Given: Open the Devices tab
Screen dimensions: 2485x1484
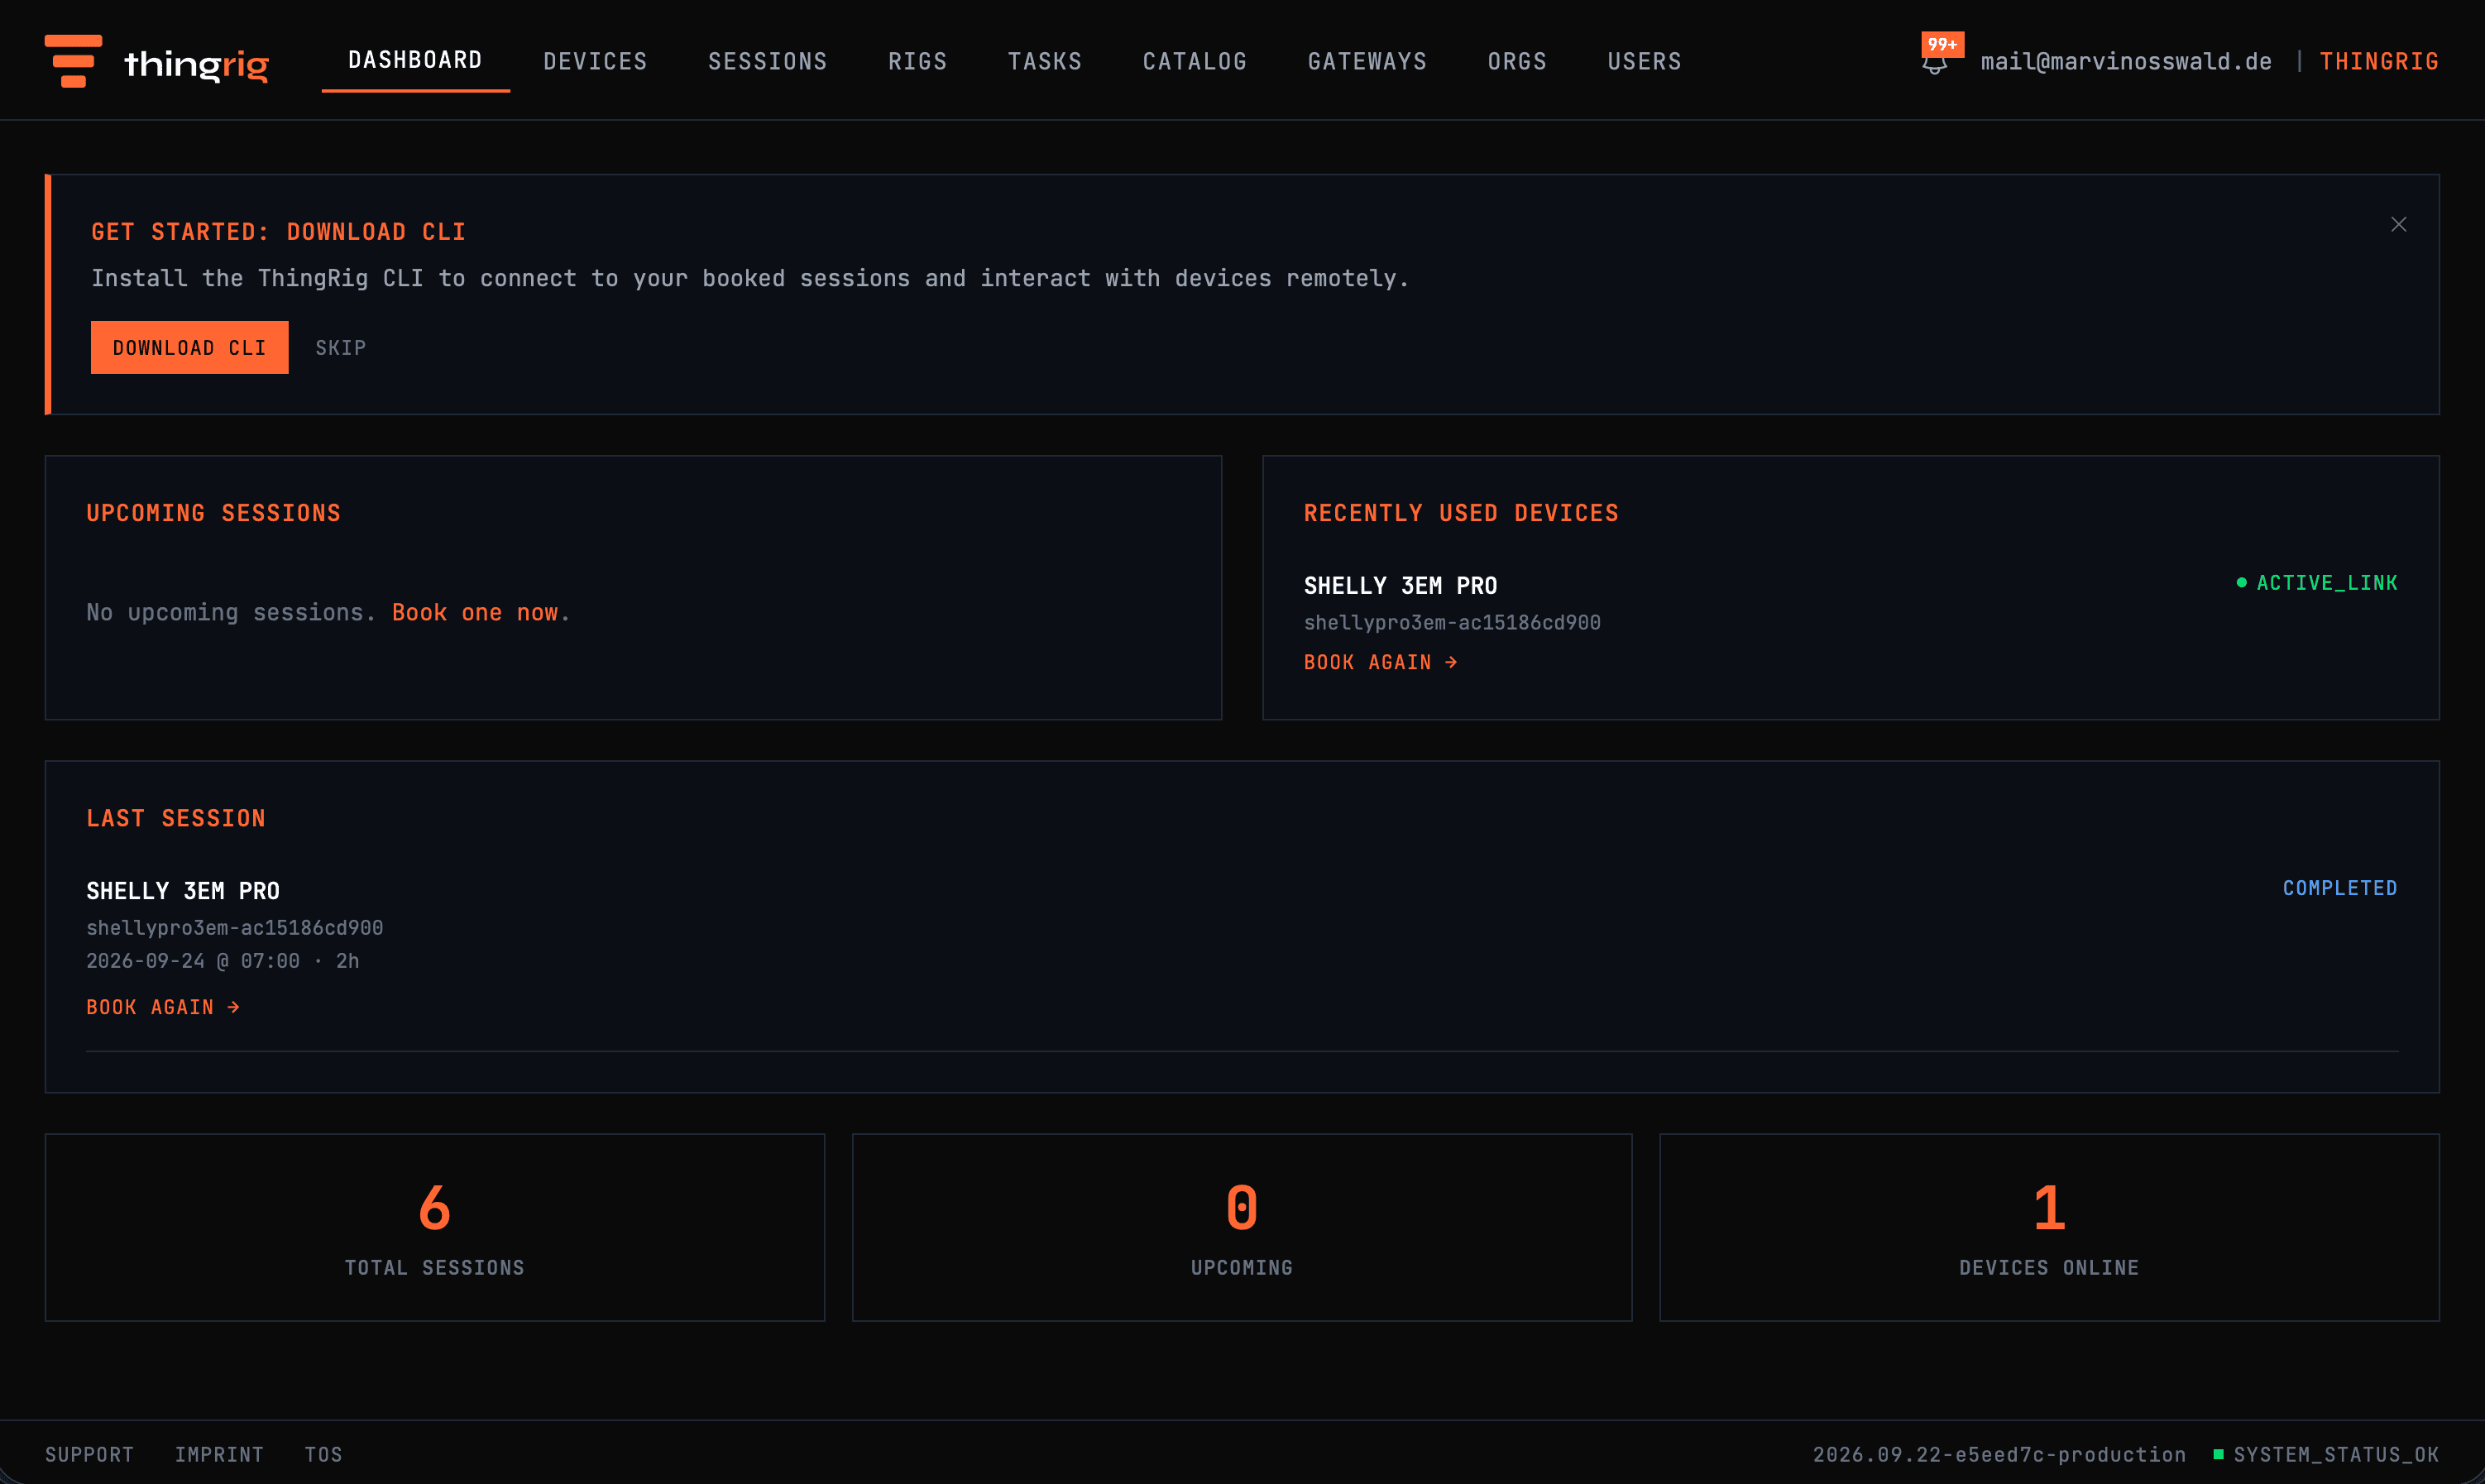Looking at the screenshot, I should pos(595,62).
